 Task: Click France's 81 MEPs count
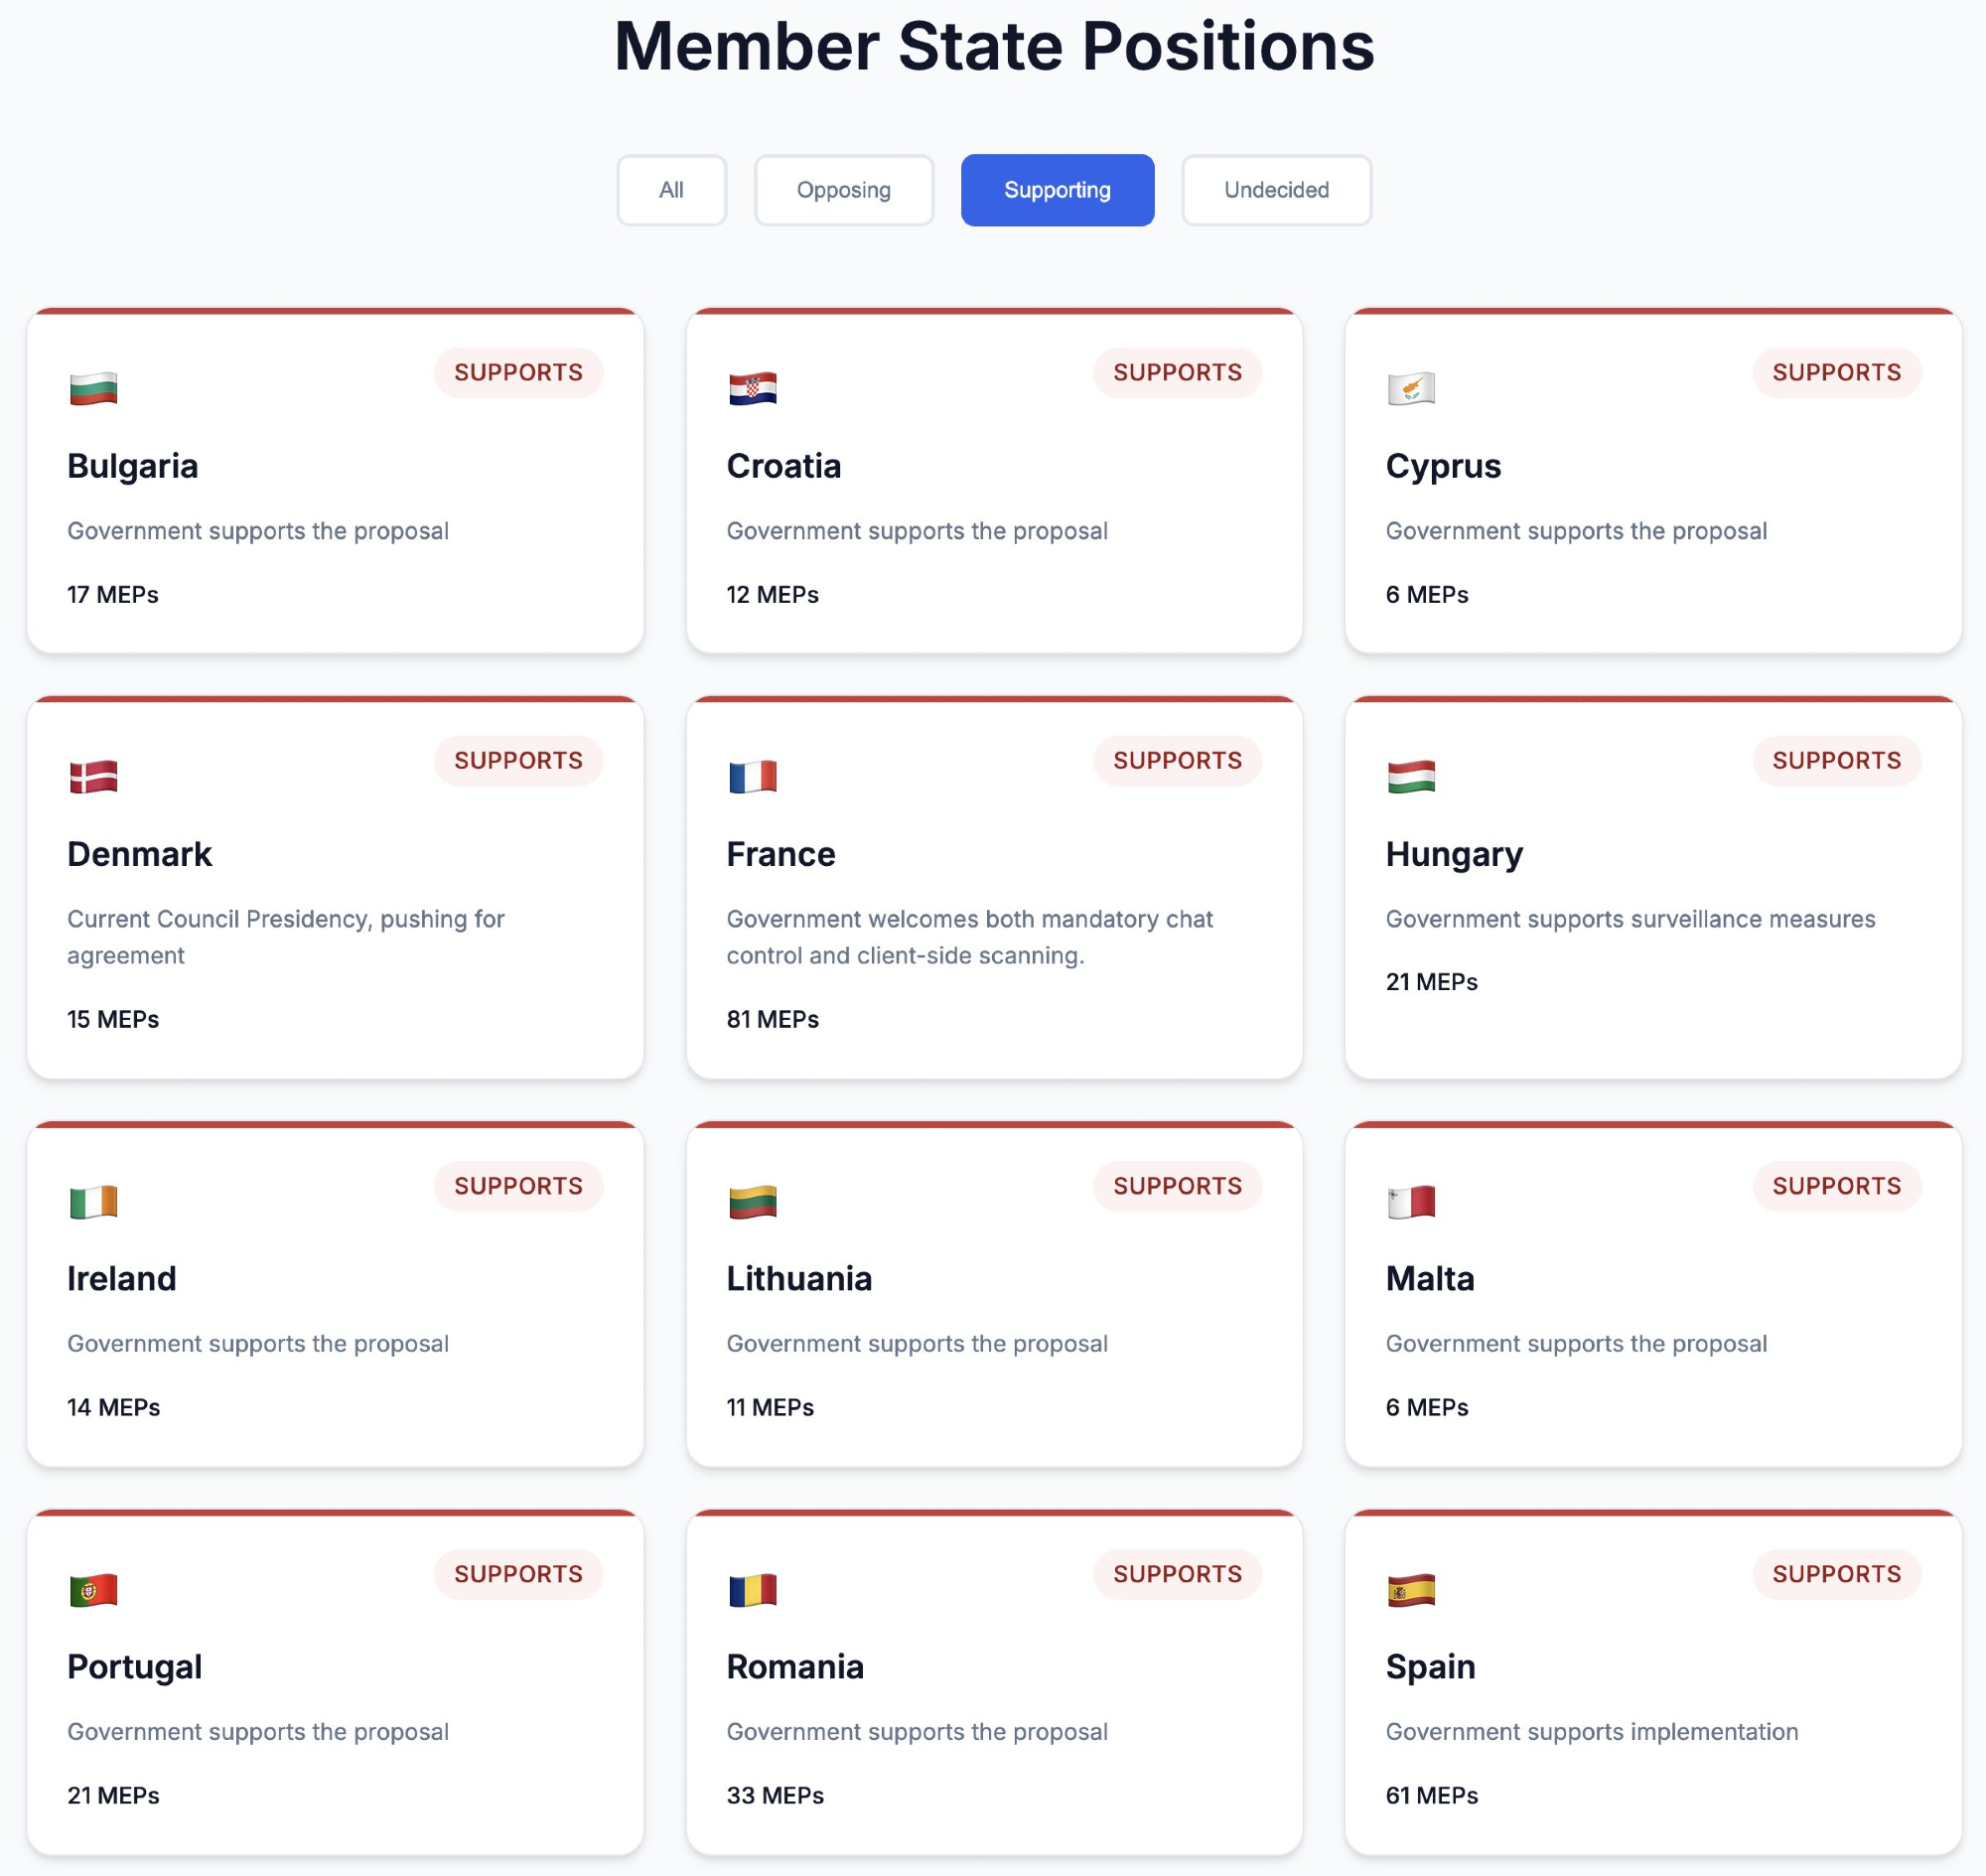point(772,1019)
